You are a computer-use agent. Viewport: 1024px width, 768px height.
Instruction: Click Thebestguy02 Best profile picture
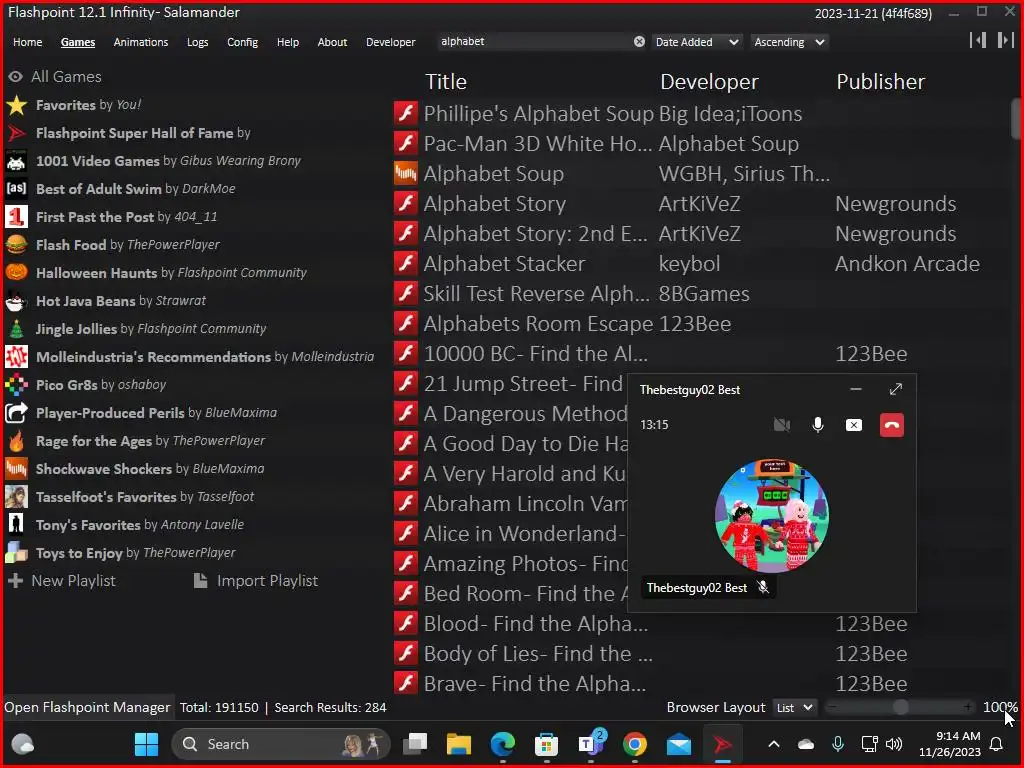tap(772, 516)
